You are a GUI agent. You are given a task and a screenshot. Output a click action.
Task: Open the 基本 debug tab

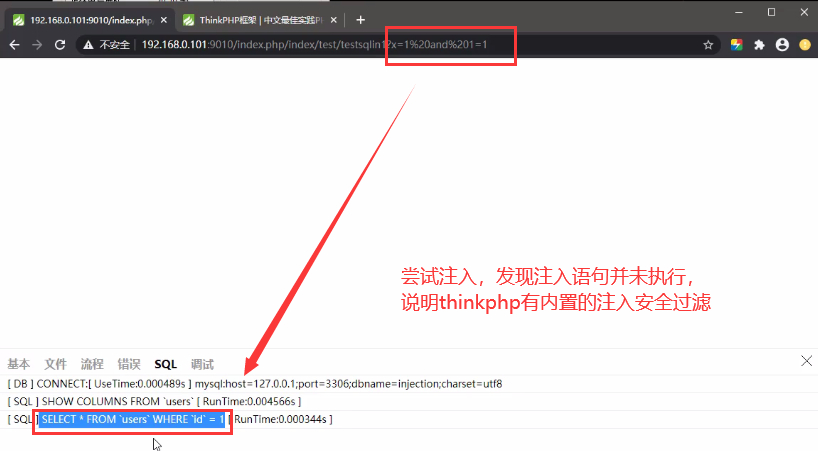[18, 364]
